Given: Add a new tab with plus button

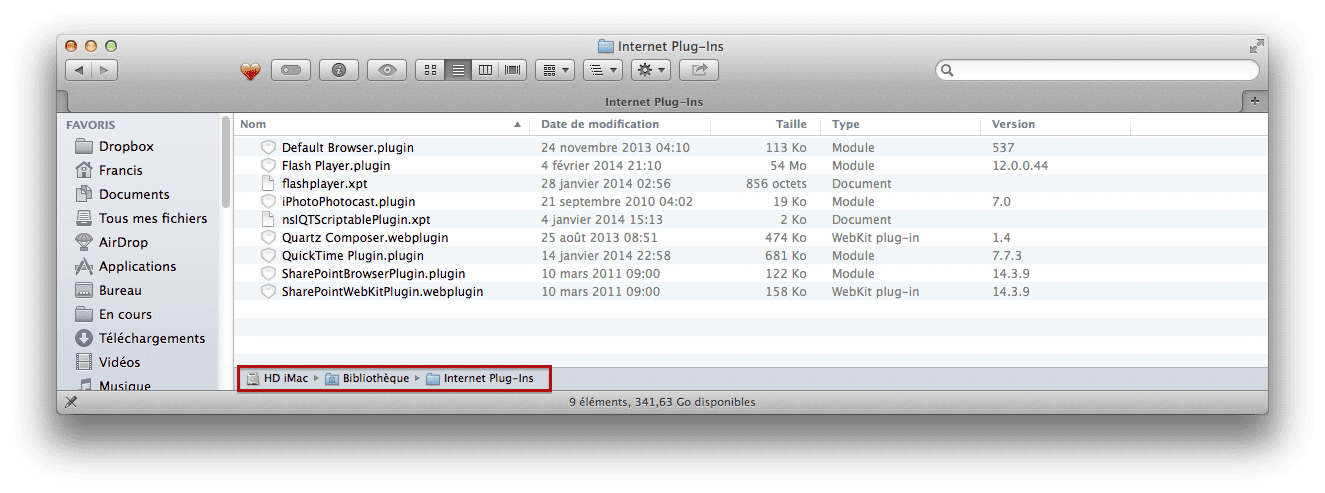Looking at the screenshot, I should [x=1255, y=101].
